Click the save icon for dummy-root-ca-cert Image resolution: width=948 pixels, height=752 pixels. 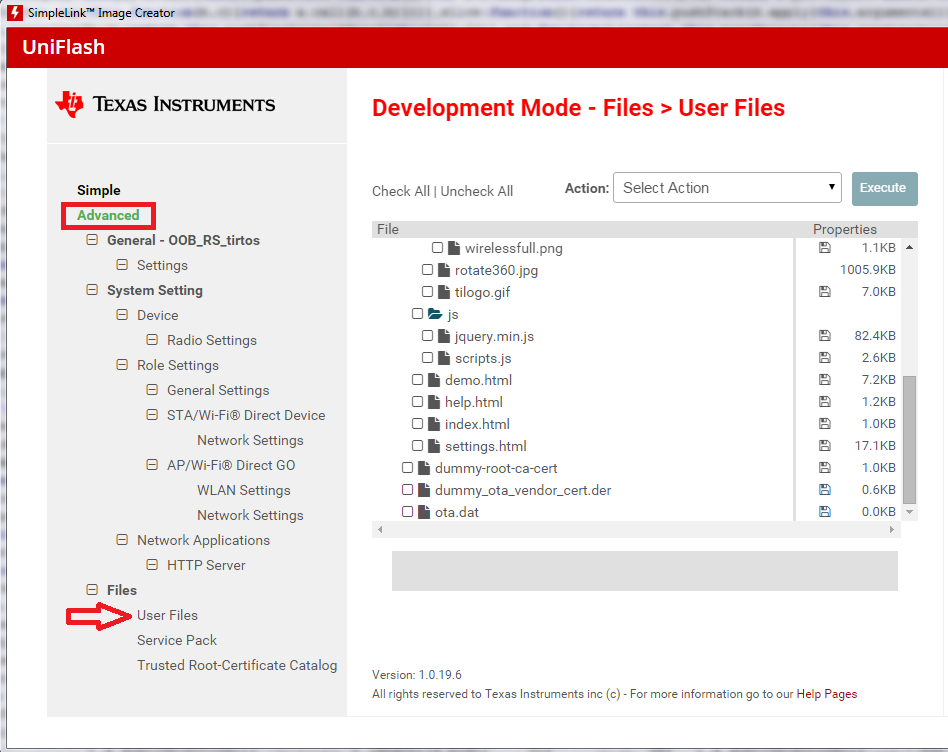(825, 468)
